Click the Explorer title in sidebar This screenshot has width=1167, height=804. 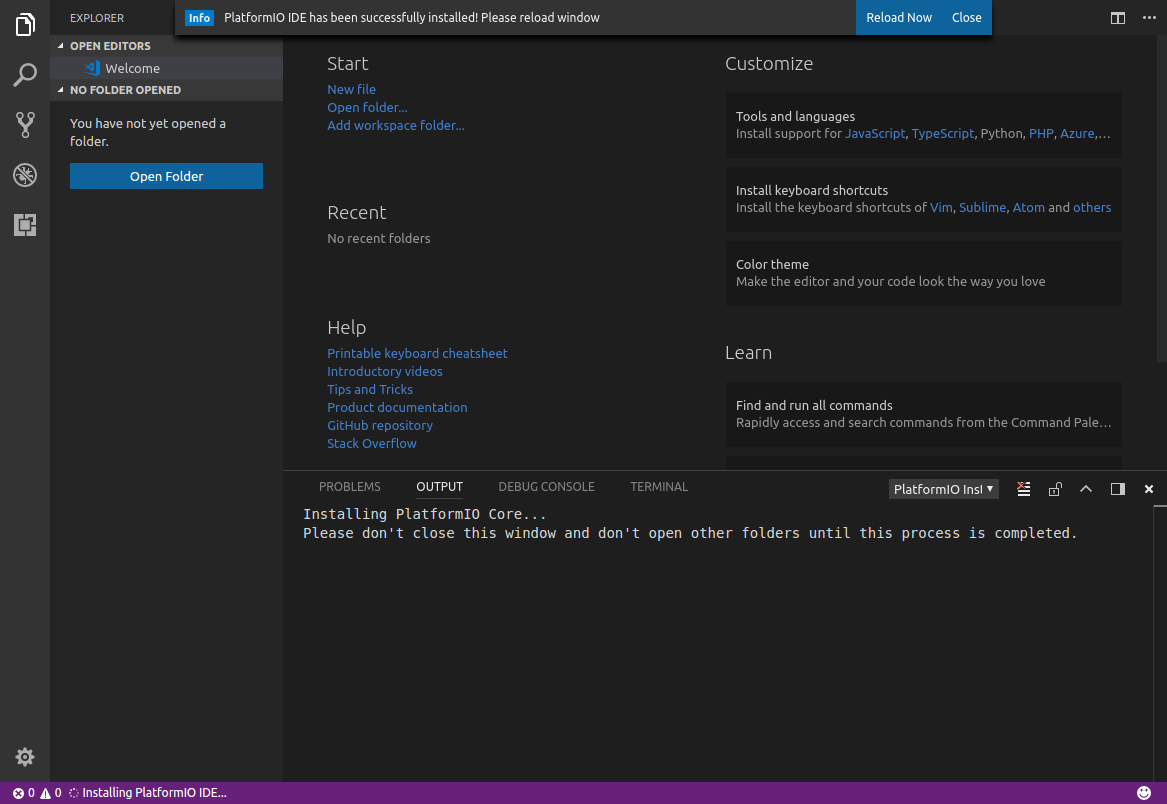97,18
